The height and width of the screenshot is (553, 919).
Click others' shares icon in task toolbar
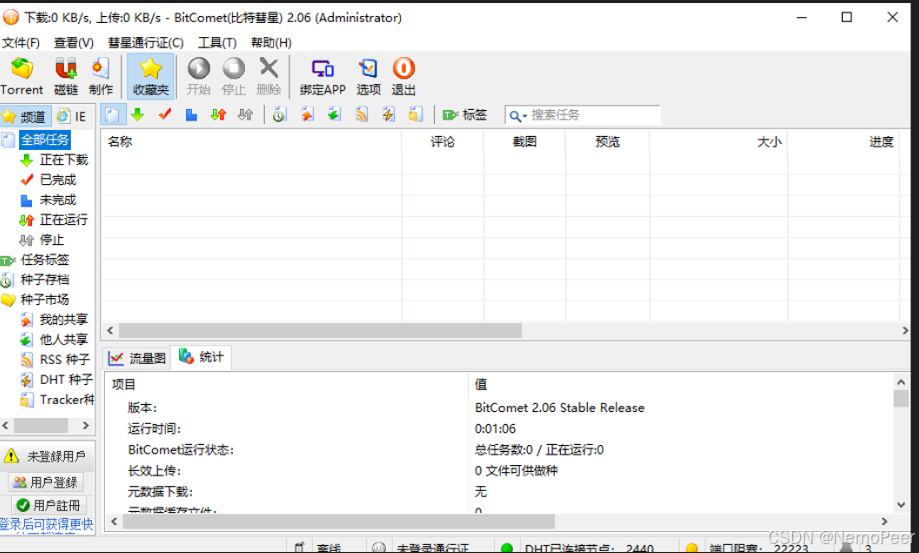[334, 114]
